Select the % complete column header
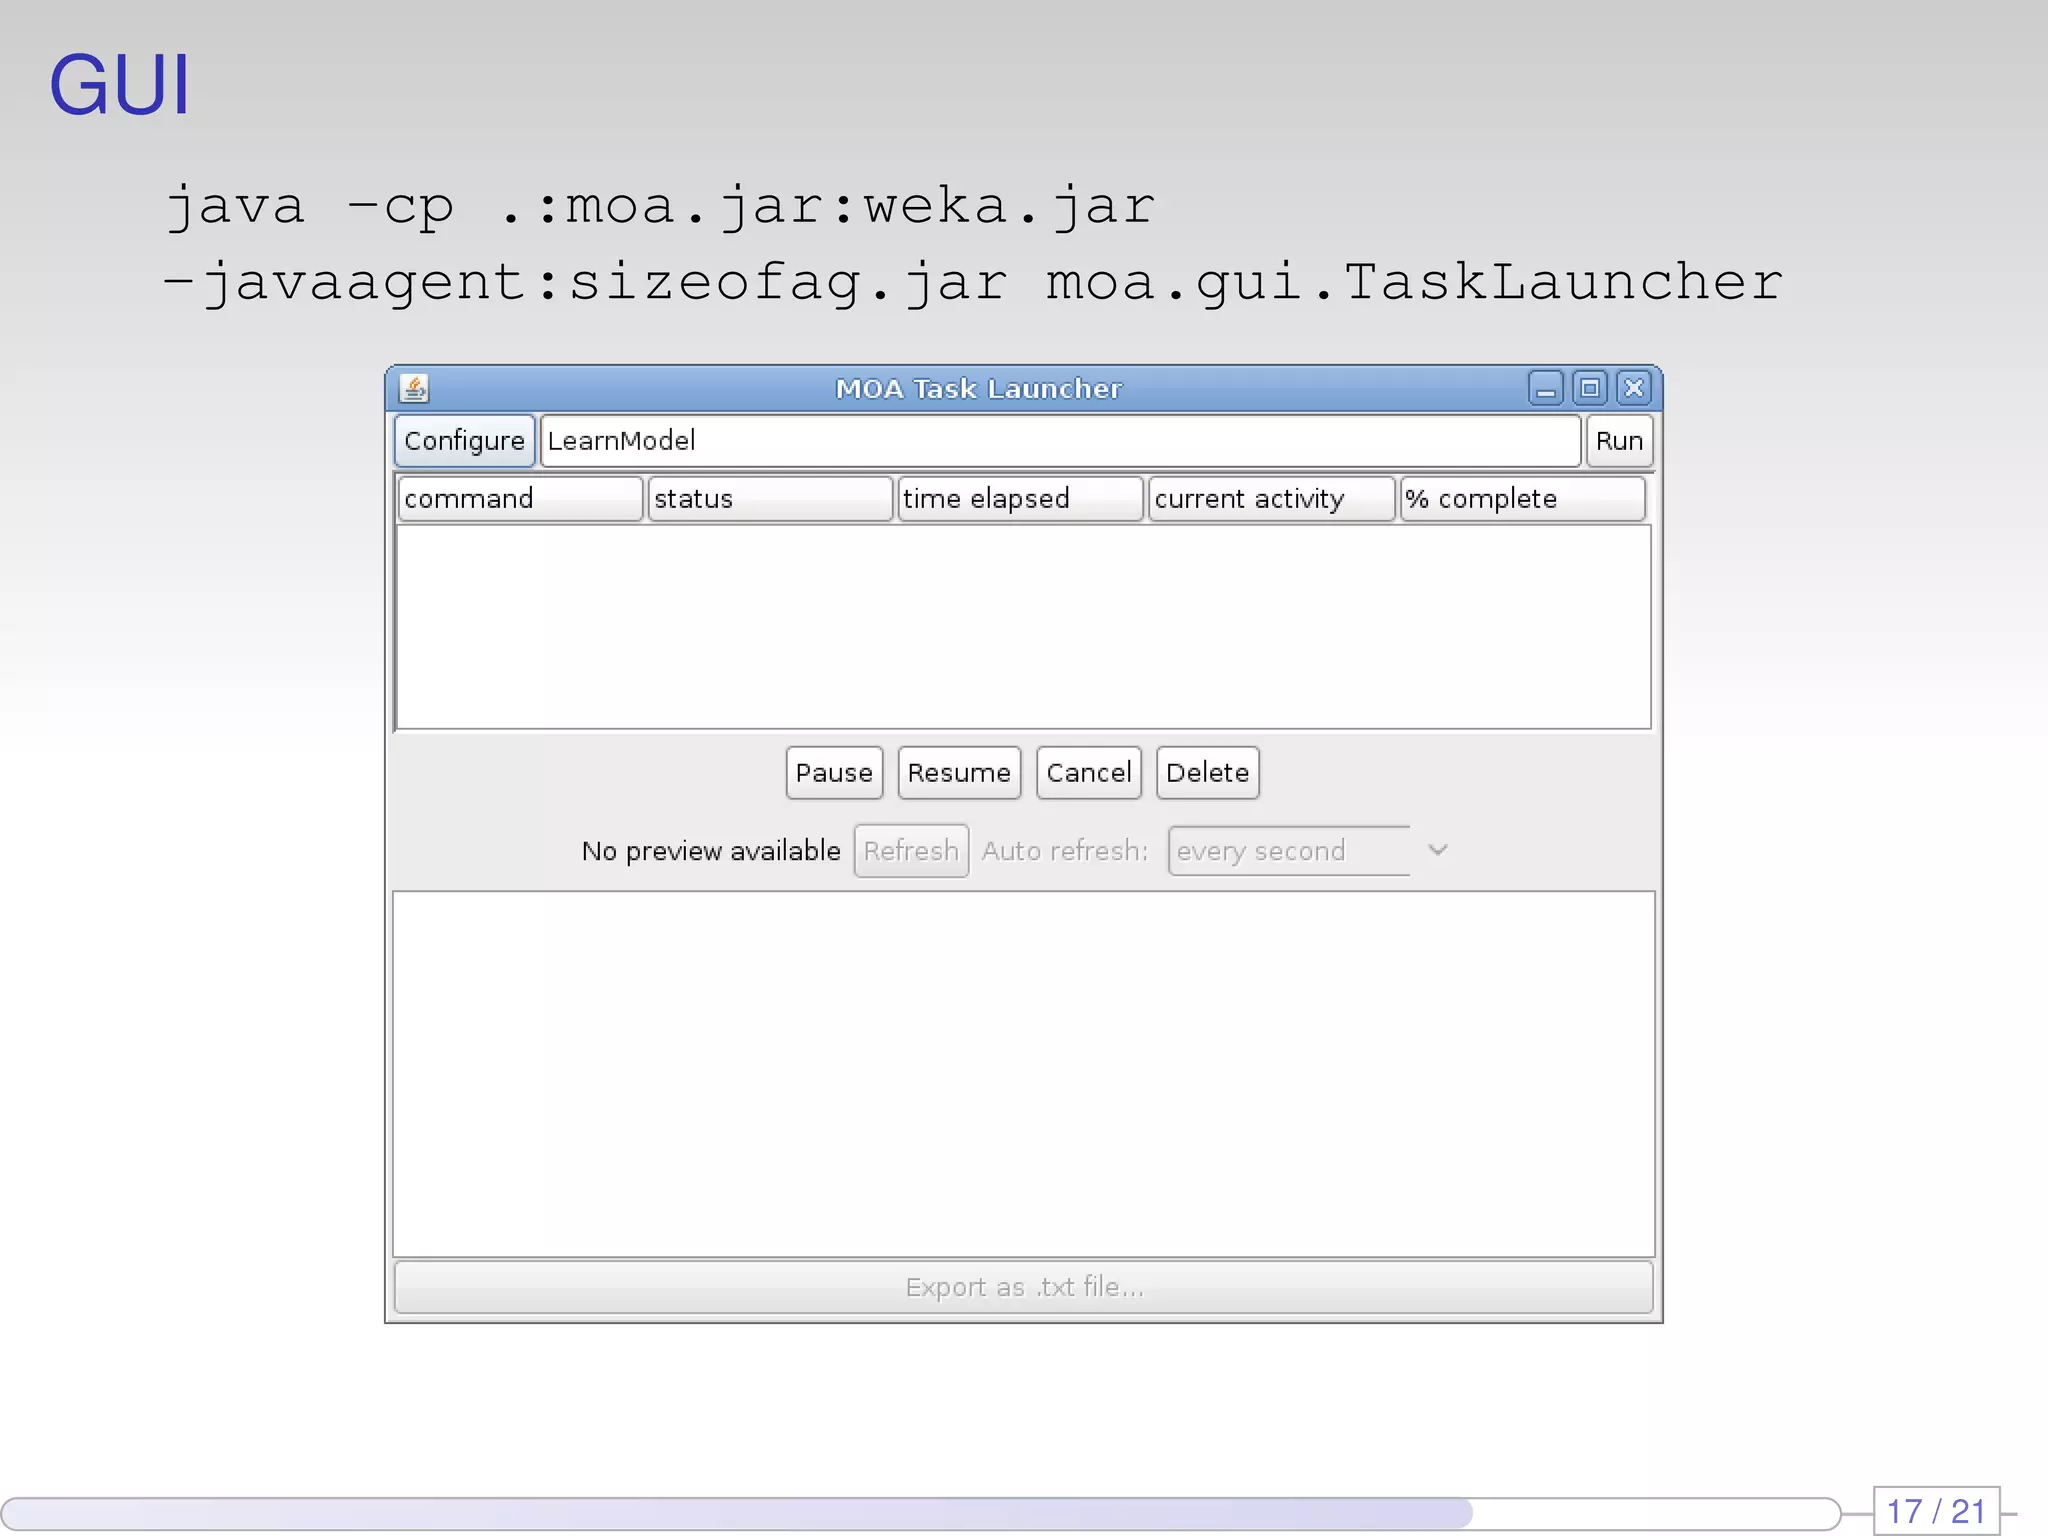This screenshot has height=1536, width=2048. tap(1523, 499)
